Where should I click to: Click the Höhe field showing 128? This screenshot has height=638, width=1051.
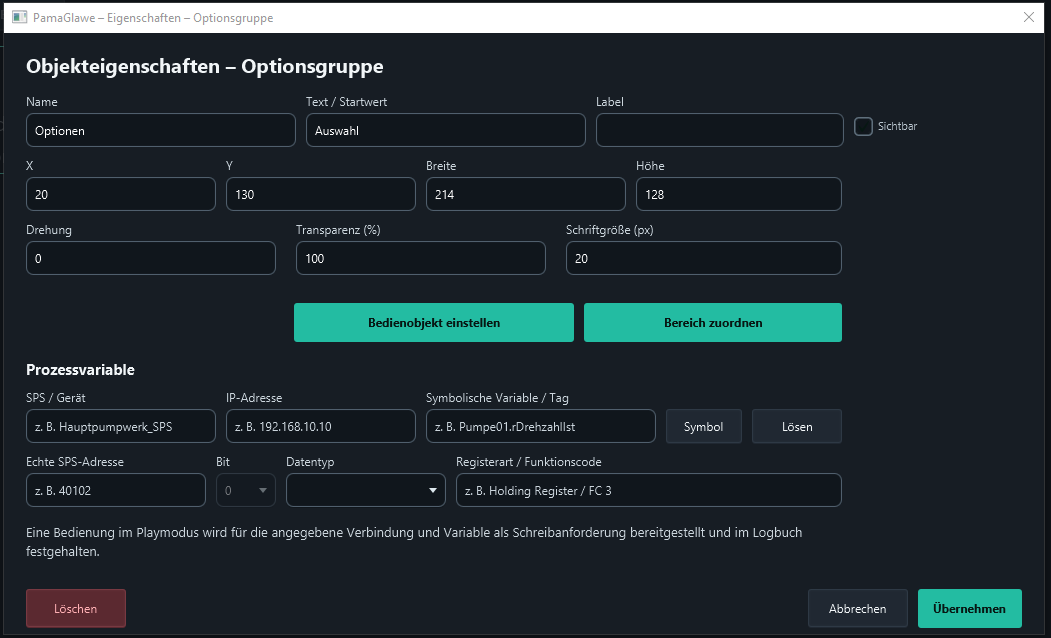(x=739, y=194)
